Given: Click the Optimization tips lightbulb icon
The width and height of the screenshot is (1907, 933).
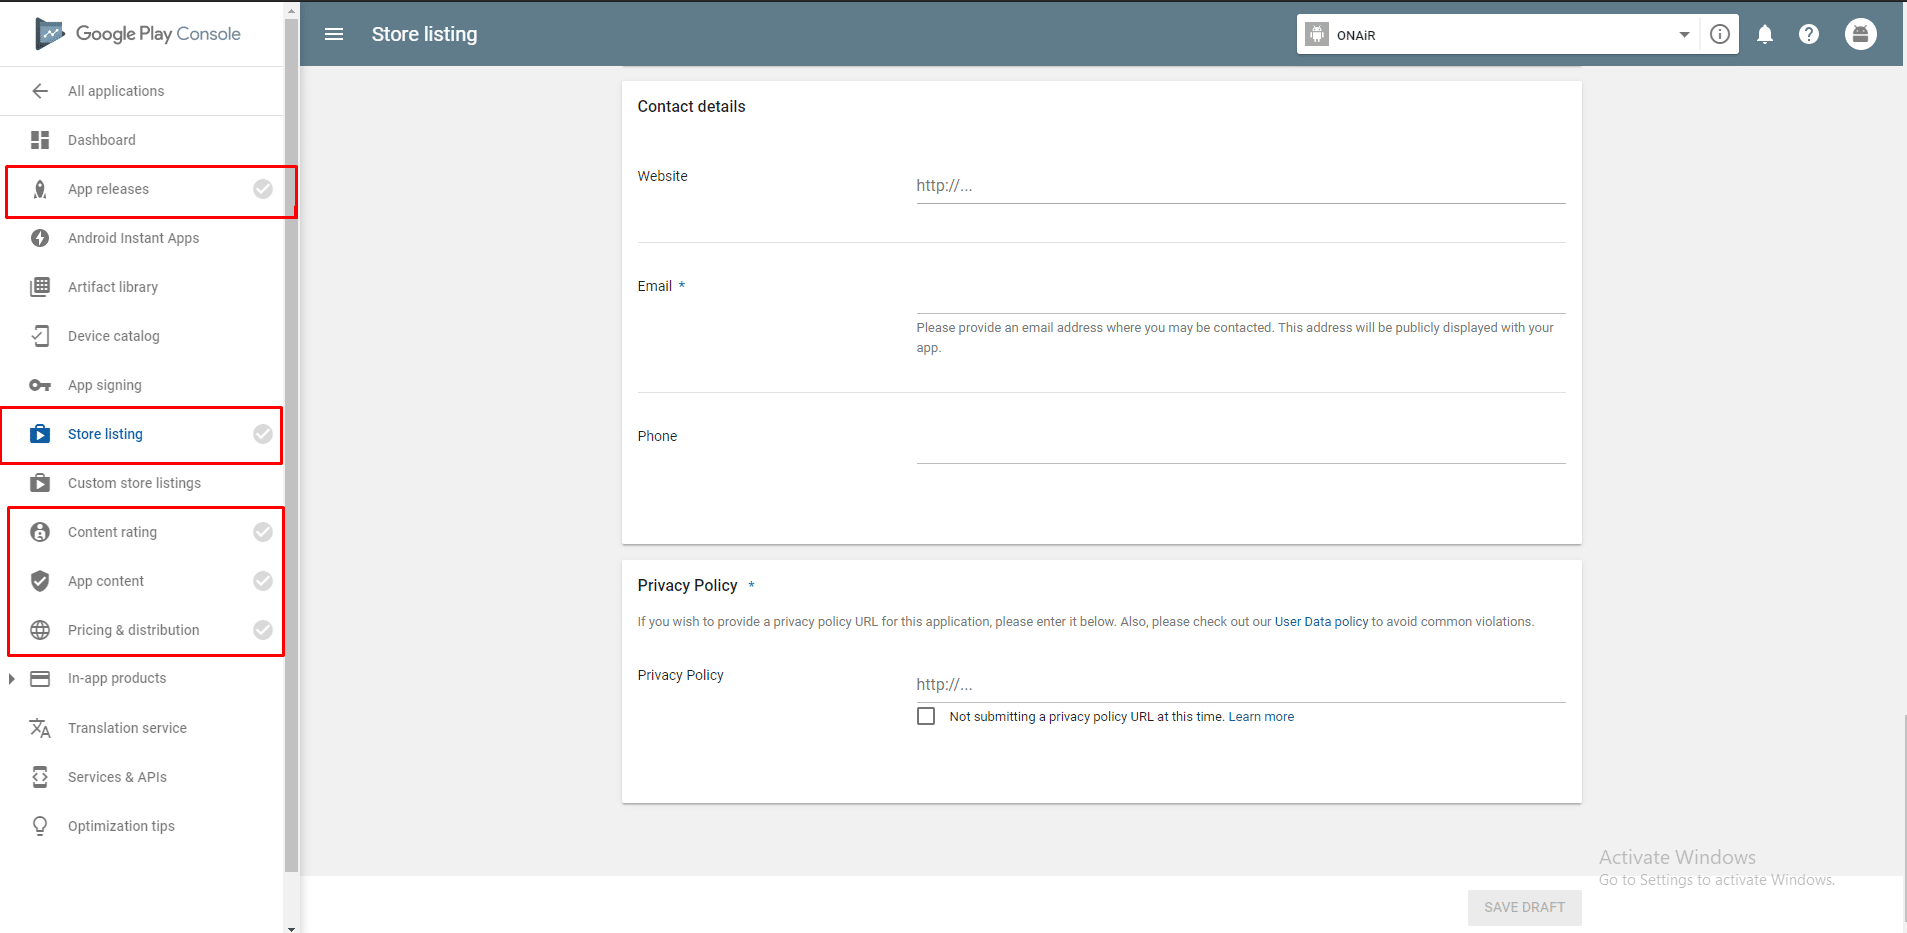Looking at the screenshot, I should click(40, 826).
